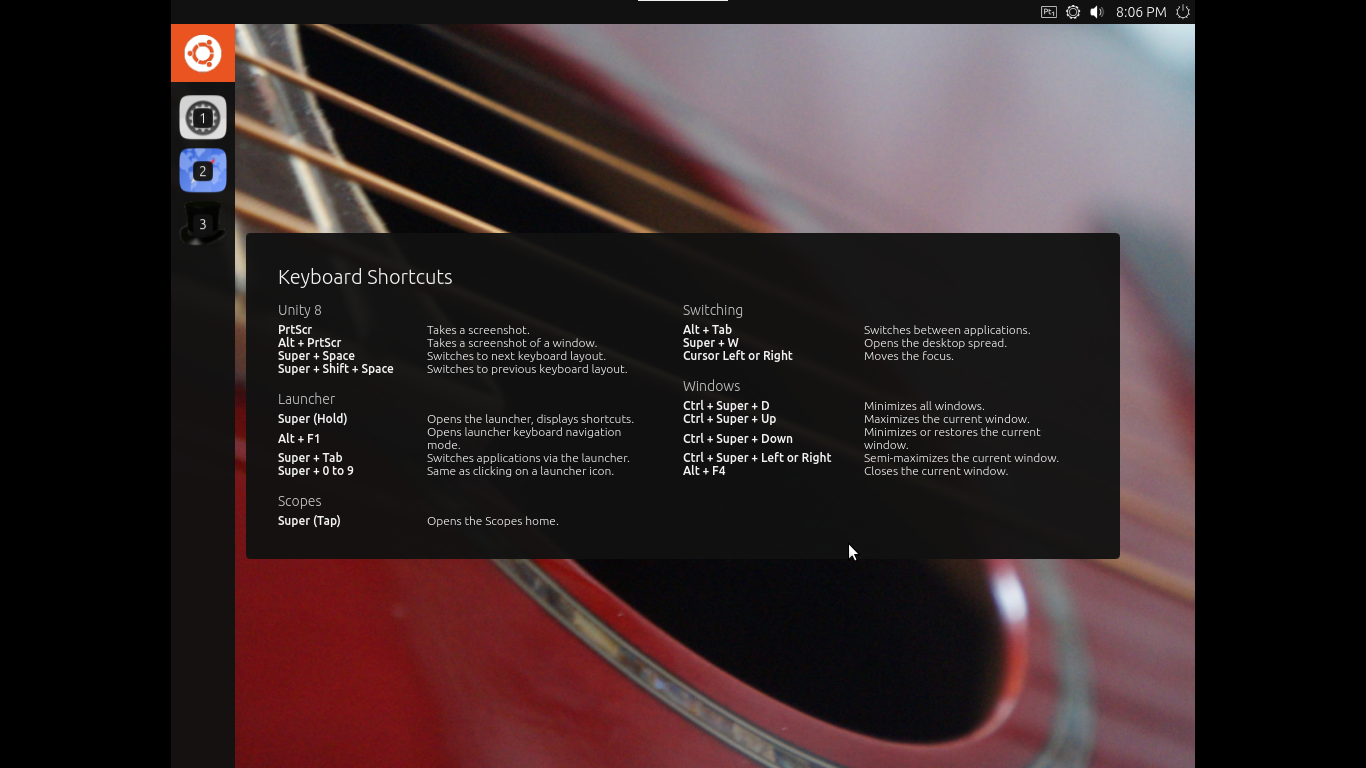Launch the top hat app, launcher icon 3
Viewport: 1366px width, 768px height.
(x=203, y=224)
